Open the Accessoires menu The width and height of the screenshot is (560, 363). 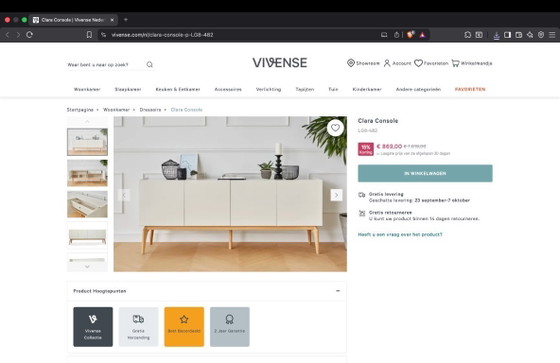[x=228, y=89]
